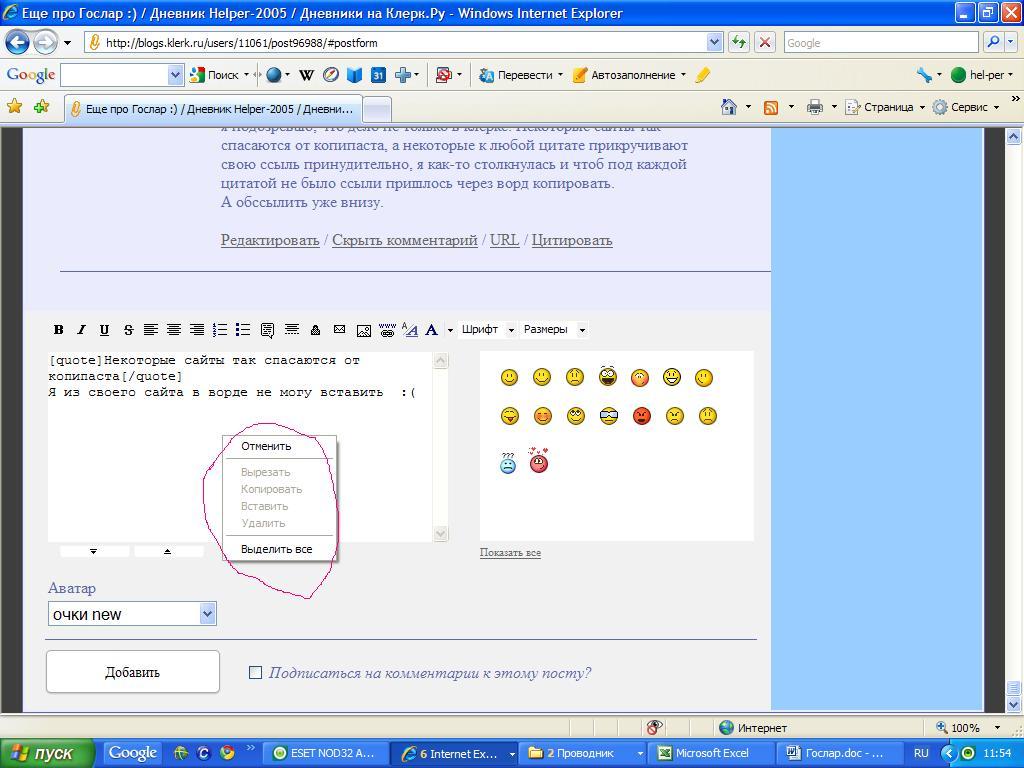Select the 'Еще про Гослар' browser tab
This screenshot has width=1024, height=768.
click(x=212, y=108)
